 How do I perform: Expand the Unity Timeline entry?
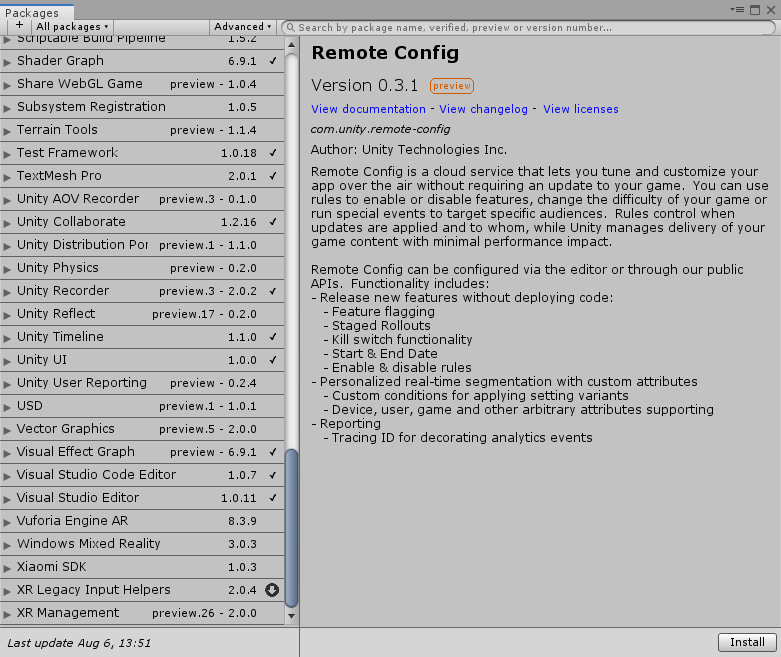click(x=7, y=338)
